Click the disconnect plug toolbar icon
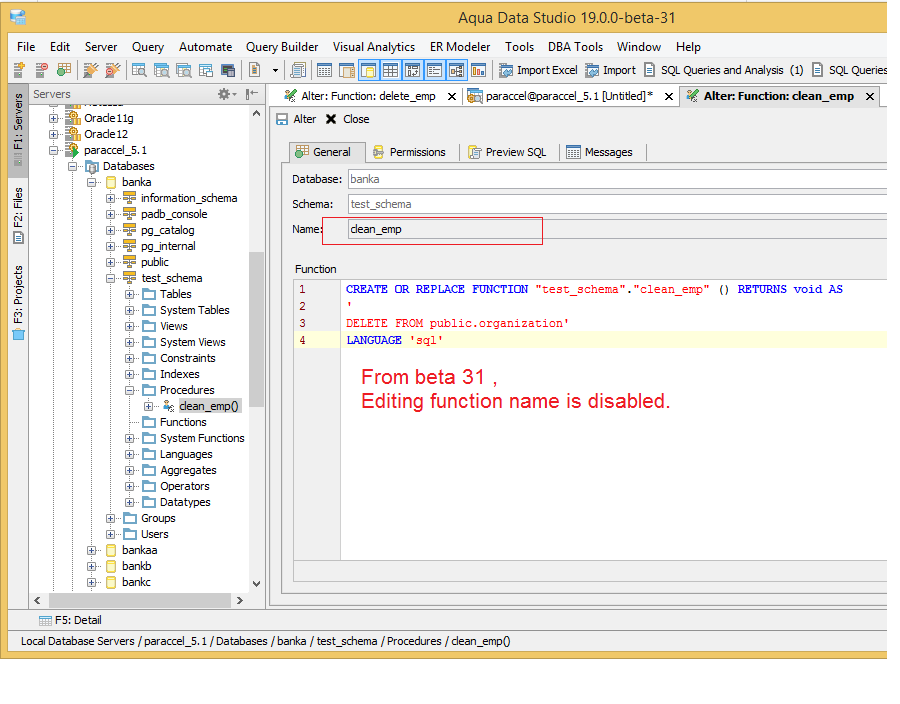The width and height of the screenshot is (900, 704). tap(112, 70)
